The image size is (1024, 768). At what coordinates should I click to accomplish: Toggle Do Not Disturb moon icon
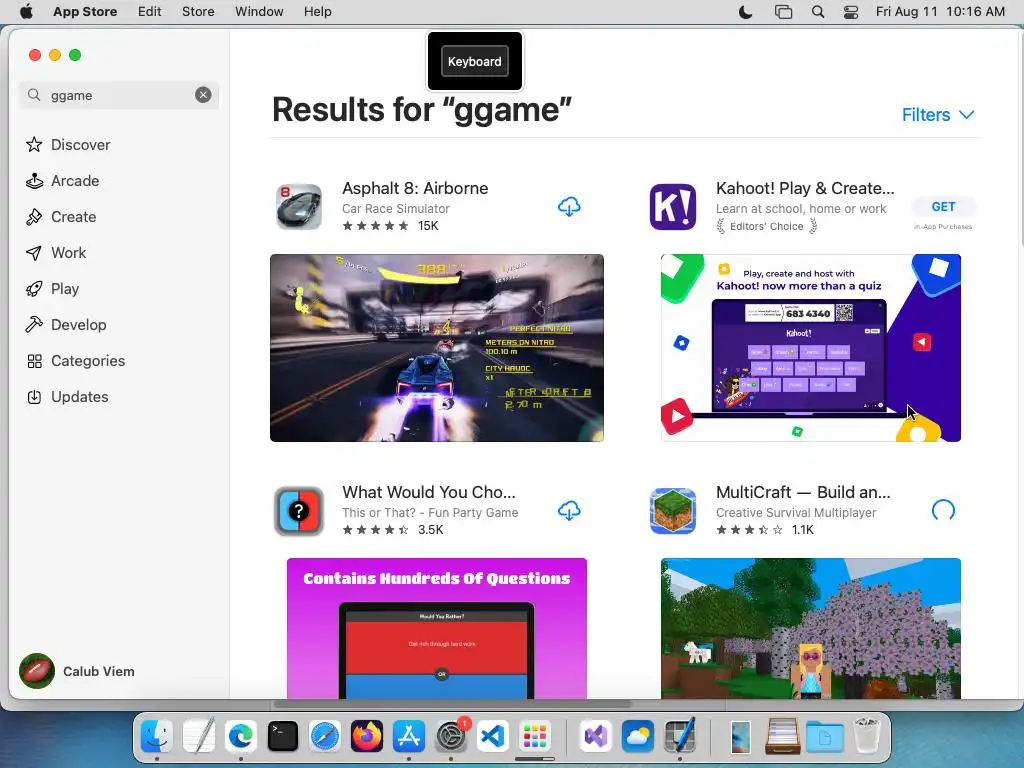point(745,12)
